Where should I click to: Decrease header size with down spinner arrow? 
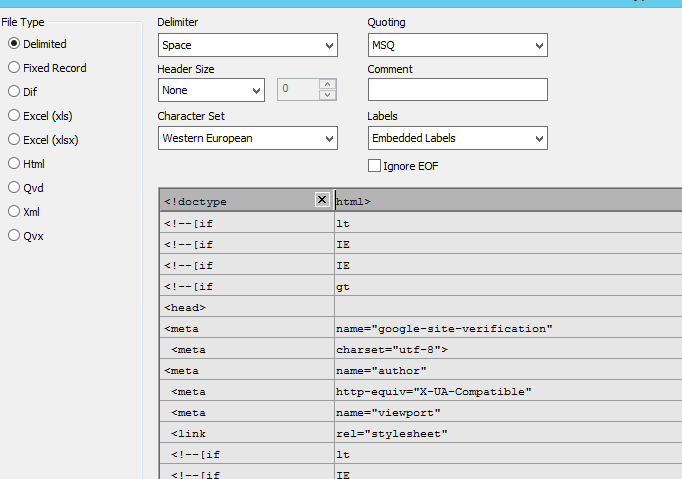(328, 95)
